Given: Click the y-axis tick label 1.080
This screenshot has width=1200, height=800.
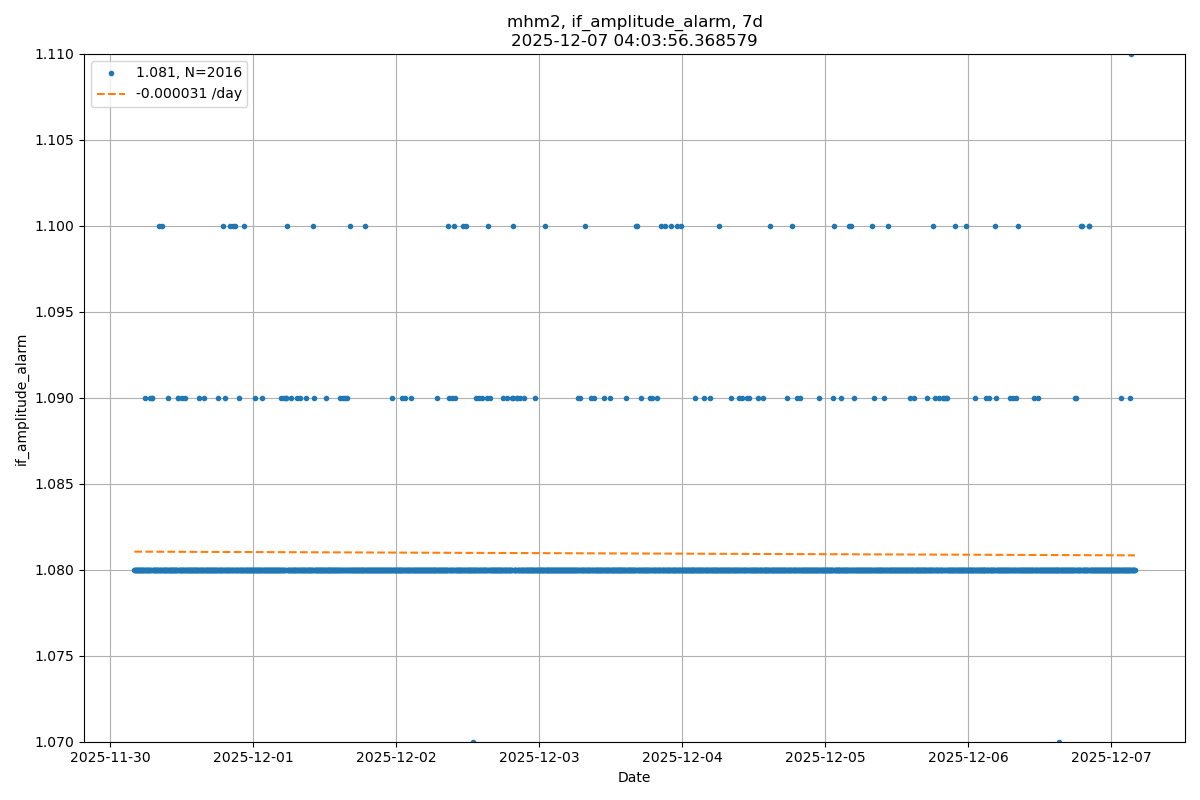Looking at the screenshot, I should (x=55, y=570).
